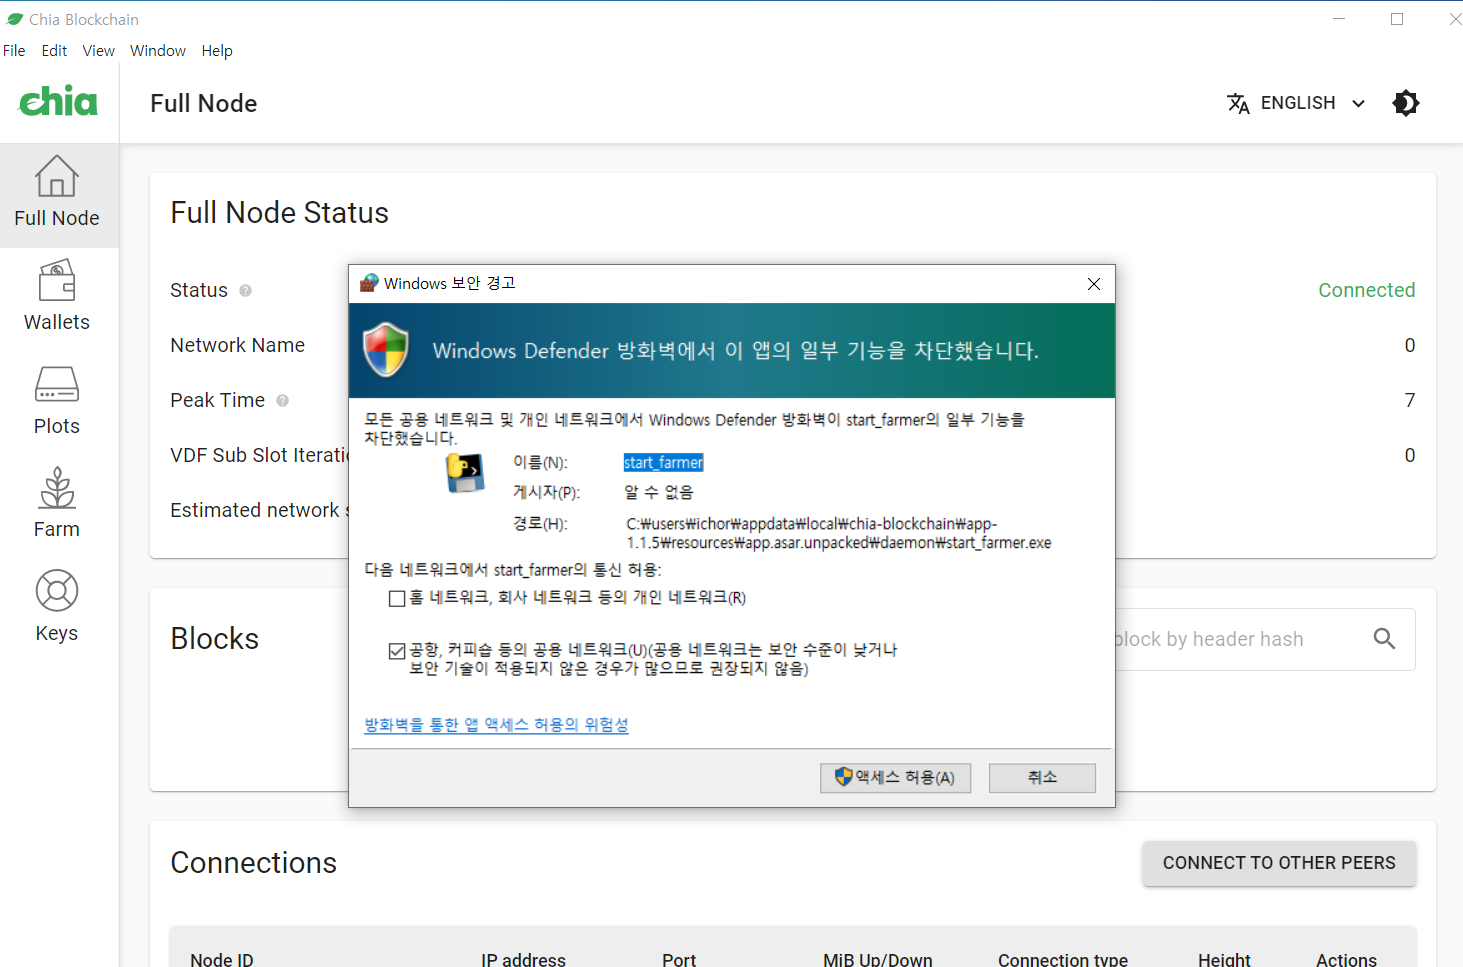Open the Keys sidebar section
The image size is (1463, 967).
pyautogui.click(x=57, y=608)
